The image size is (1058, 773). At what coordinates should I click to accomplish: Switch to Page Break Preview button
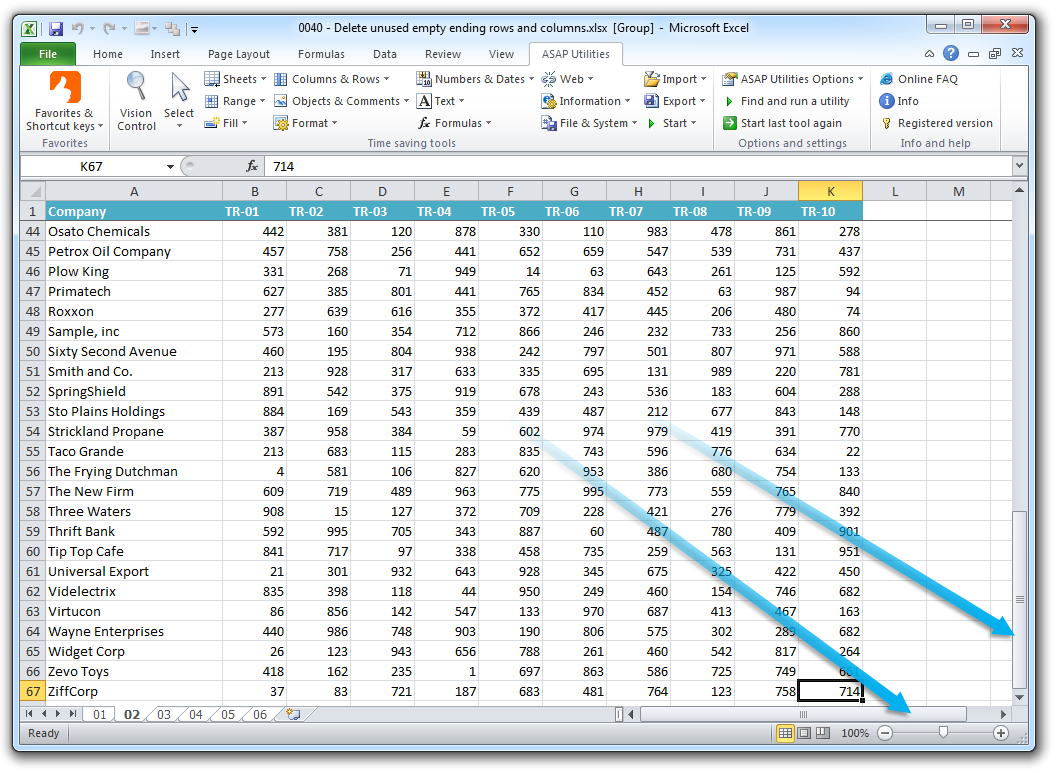point(823,733)
